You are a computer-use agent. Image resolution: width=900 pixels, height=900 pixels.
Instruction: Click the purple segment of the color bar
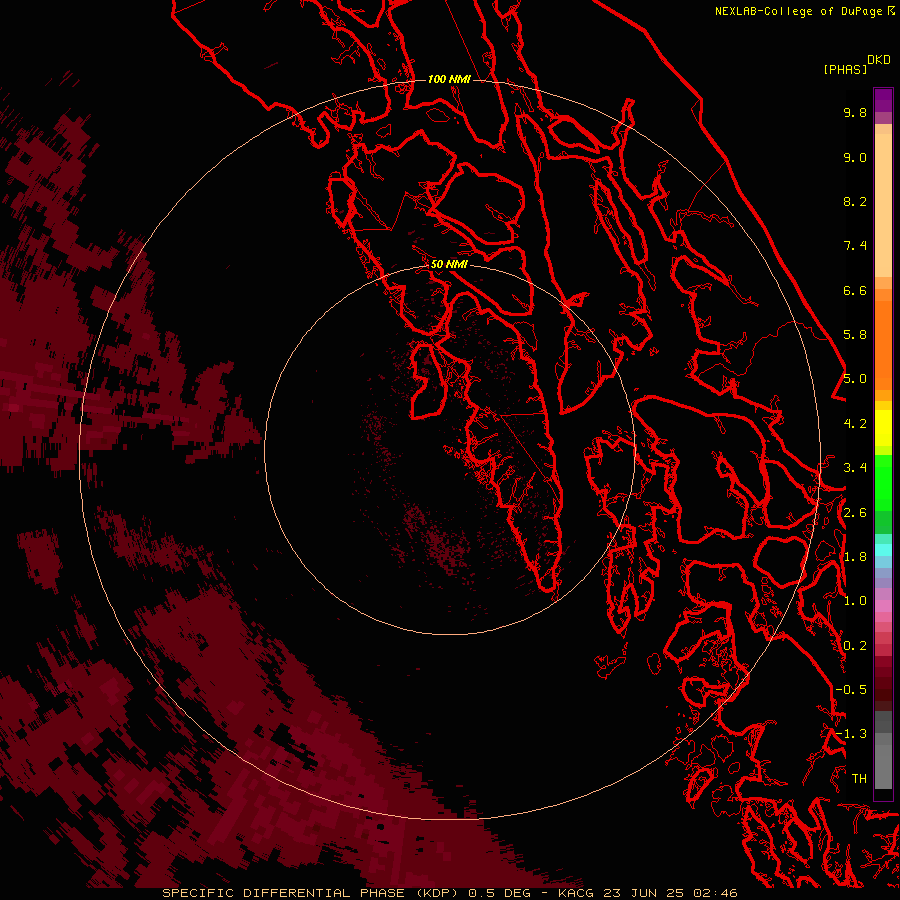coord(883,100)
